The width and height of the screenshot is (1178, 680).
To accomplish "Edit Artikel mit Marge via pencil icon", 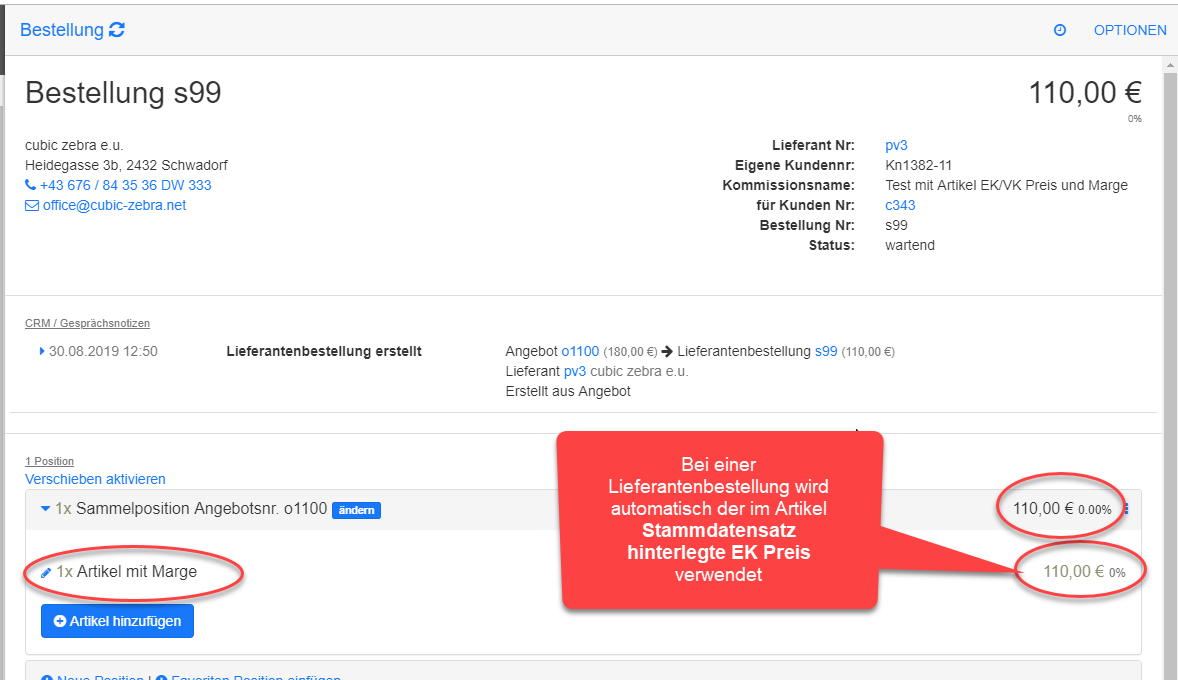I will [46, 573].
